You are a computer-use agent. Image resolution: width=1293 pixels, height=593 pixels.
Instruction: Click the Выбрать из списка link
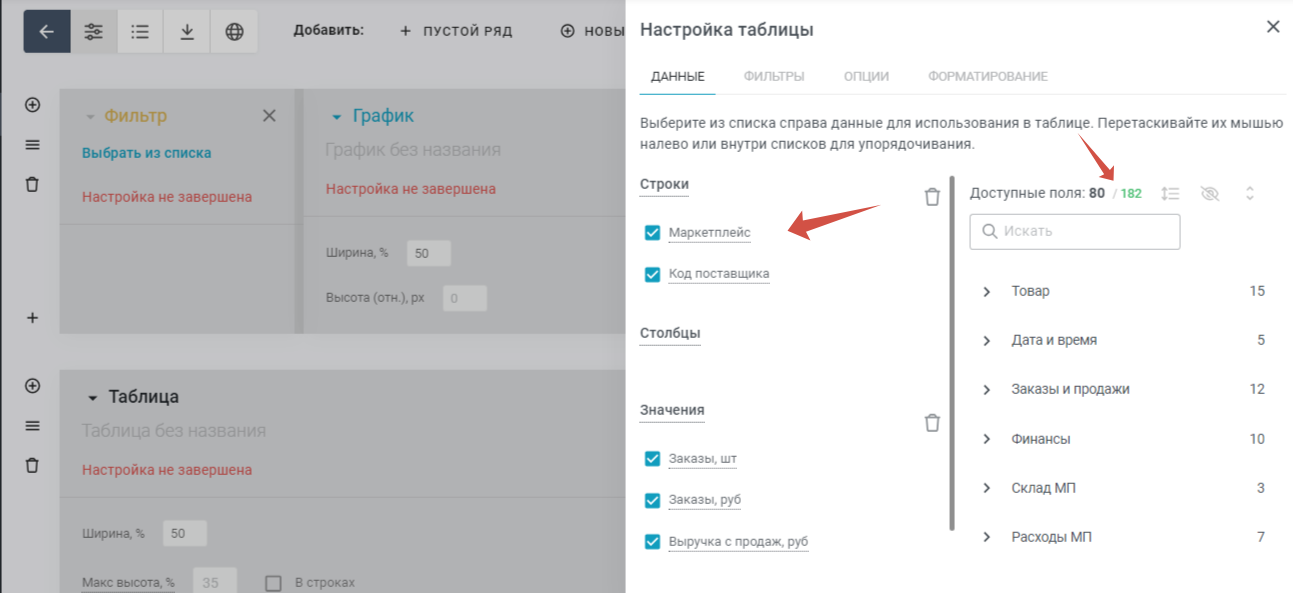[x=146, y=153]
